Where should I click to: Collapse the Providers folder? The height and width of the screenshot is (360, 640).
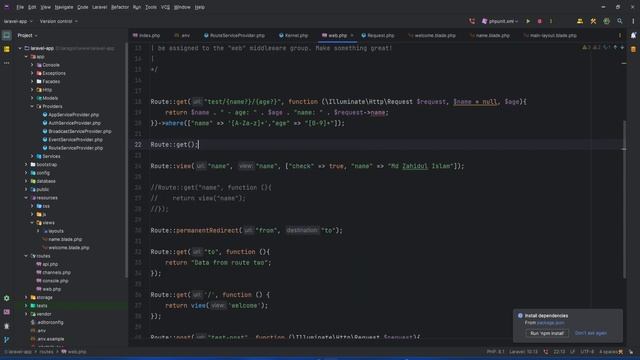point(32,106)
